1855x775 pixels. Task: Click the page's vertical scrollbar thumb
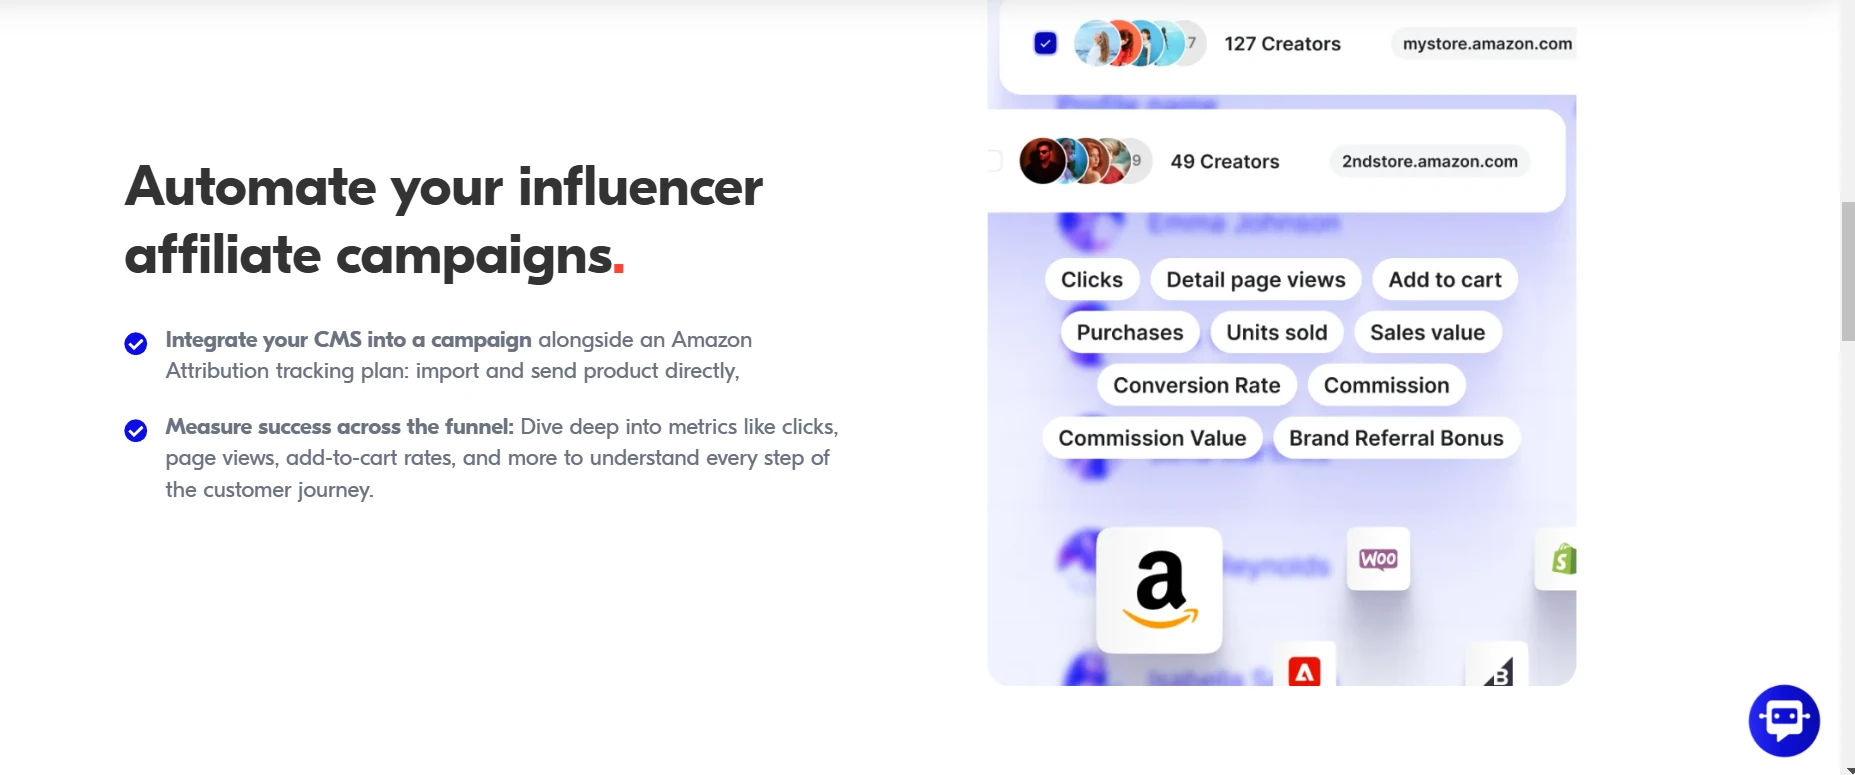pos(1847,270)
